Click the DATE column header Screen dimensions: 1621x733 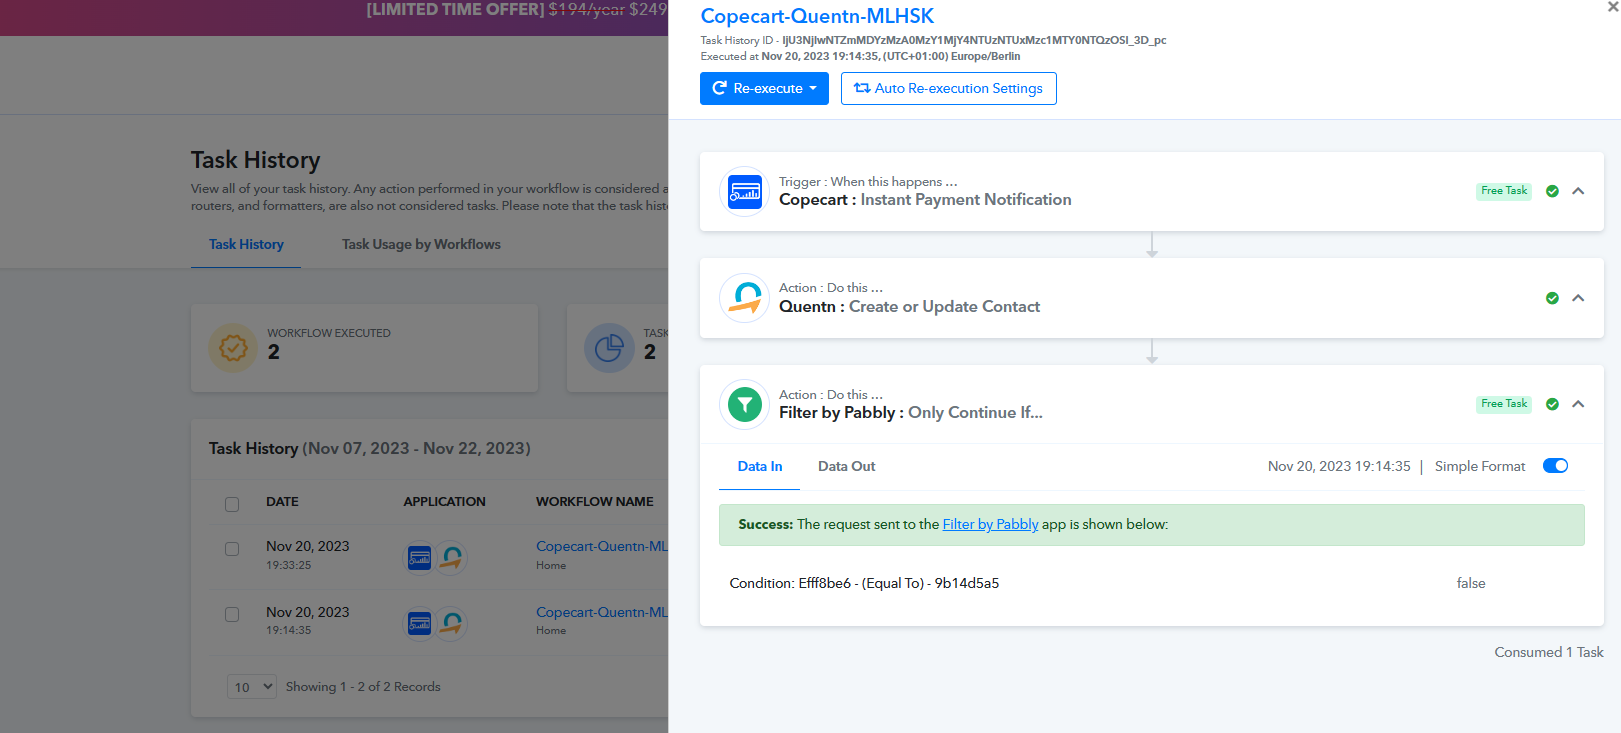click(x=282, y=502)
